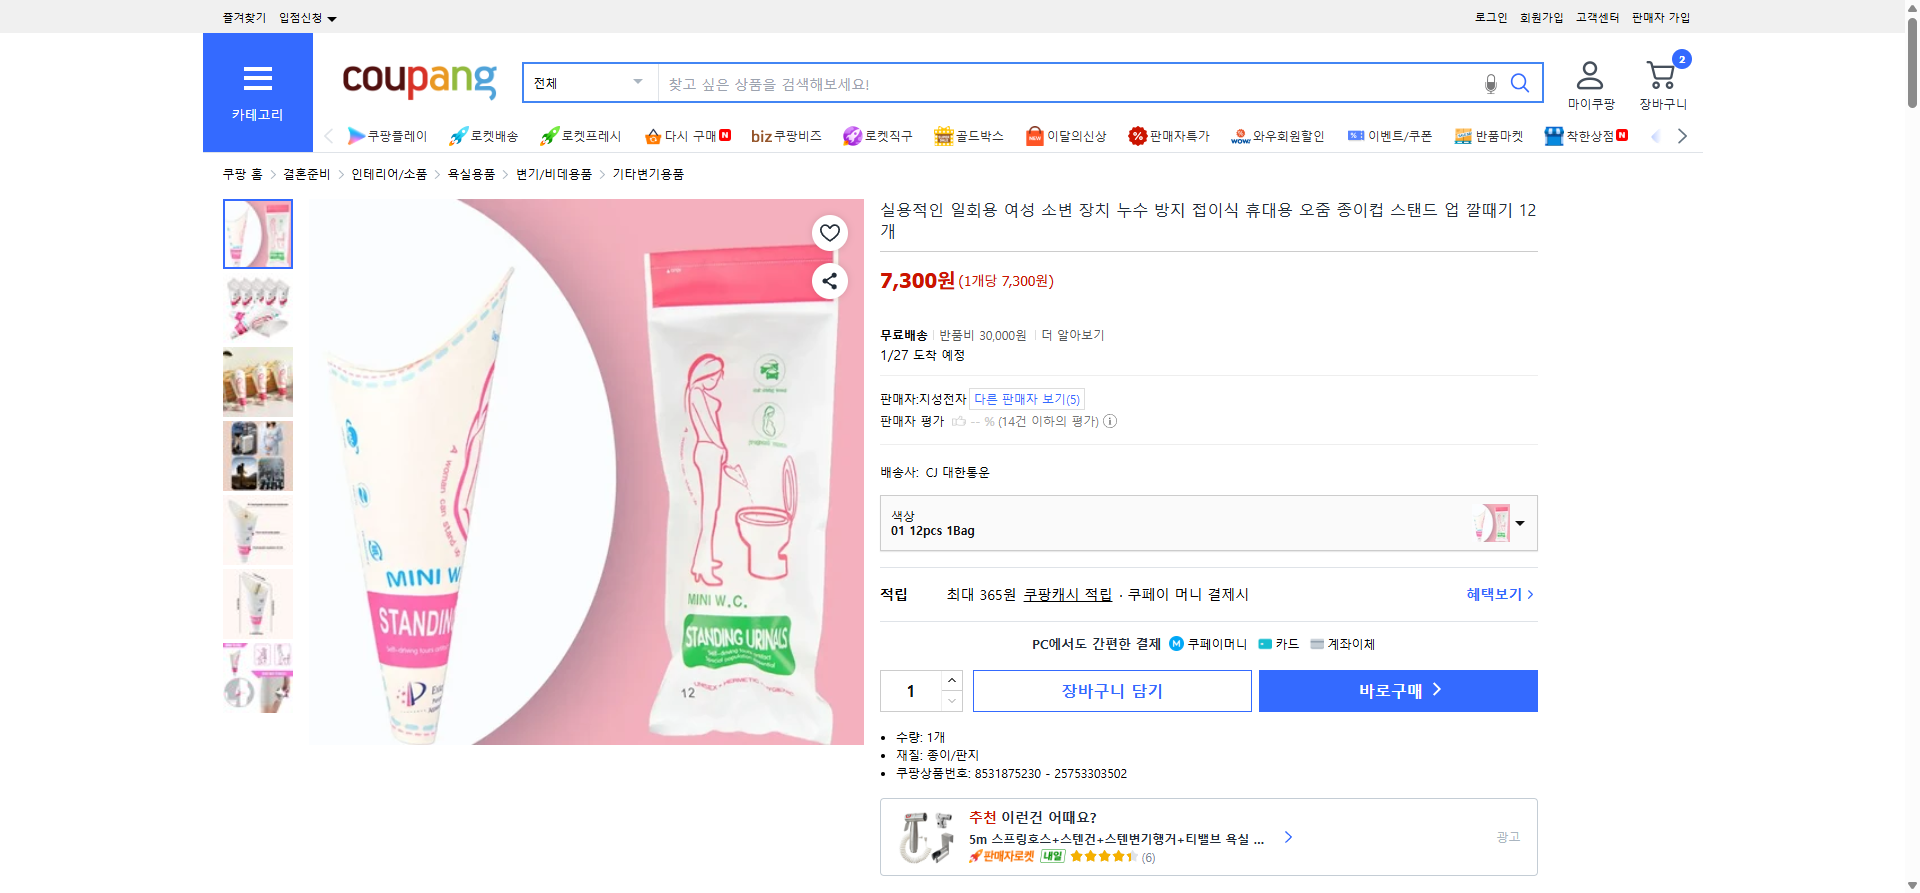Image resolution: width=1920 pixels, height=893 pixels.
Task: Open 마이쿠팡 via the account icon
Action: pyautogui.click(x=1588, y=75)
